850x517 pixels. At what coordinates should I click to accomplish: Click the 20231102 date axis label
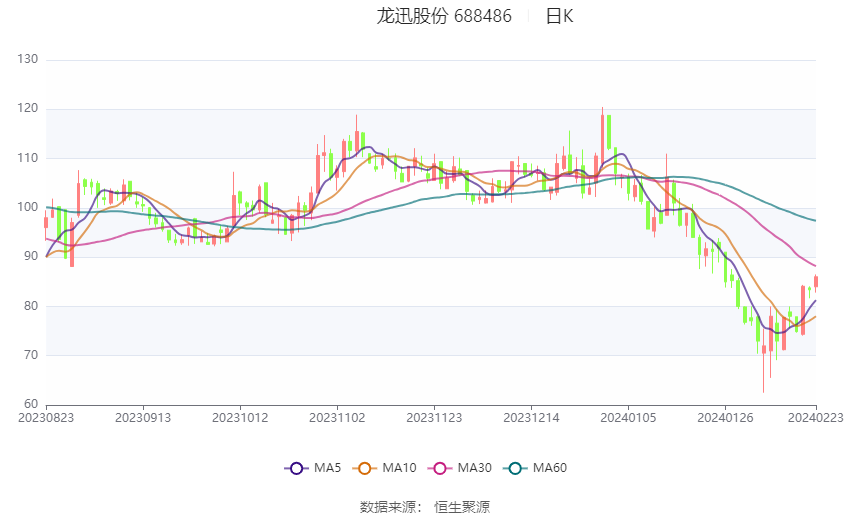point(337,418)
